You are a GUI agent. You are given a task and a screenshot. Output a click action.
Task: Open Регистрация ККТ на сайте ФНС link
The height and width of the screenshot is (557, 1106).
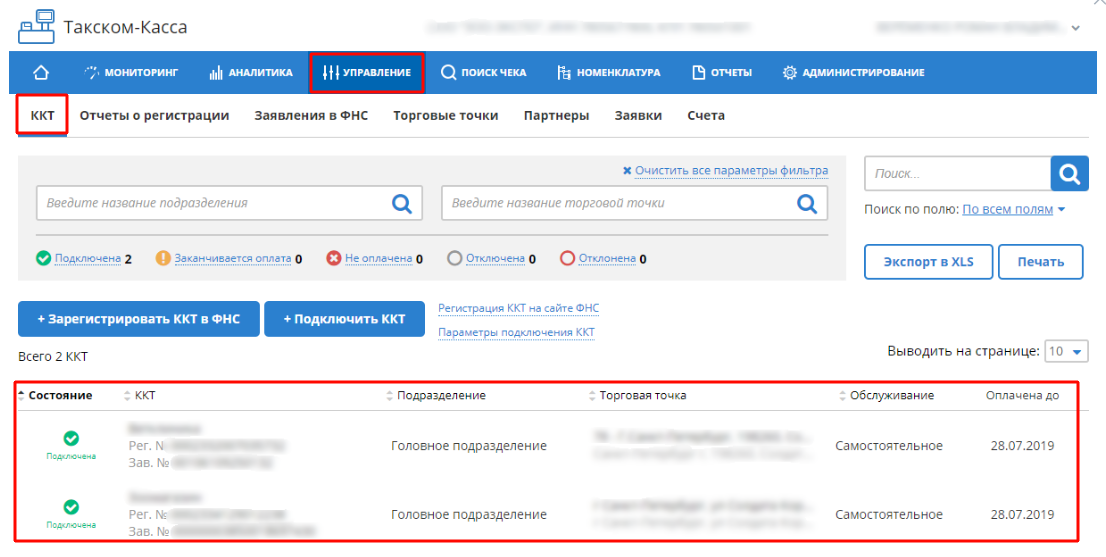click(x=518, y=308)
